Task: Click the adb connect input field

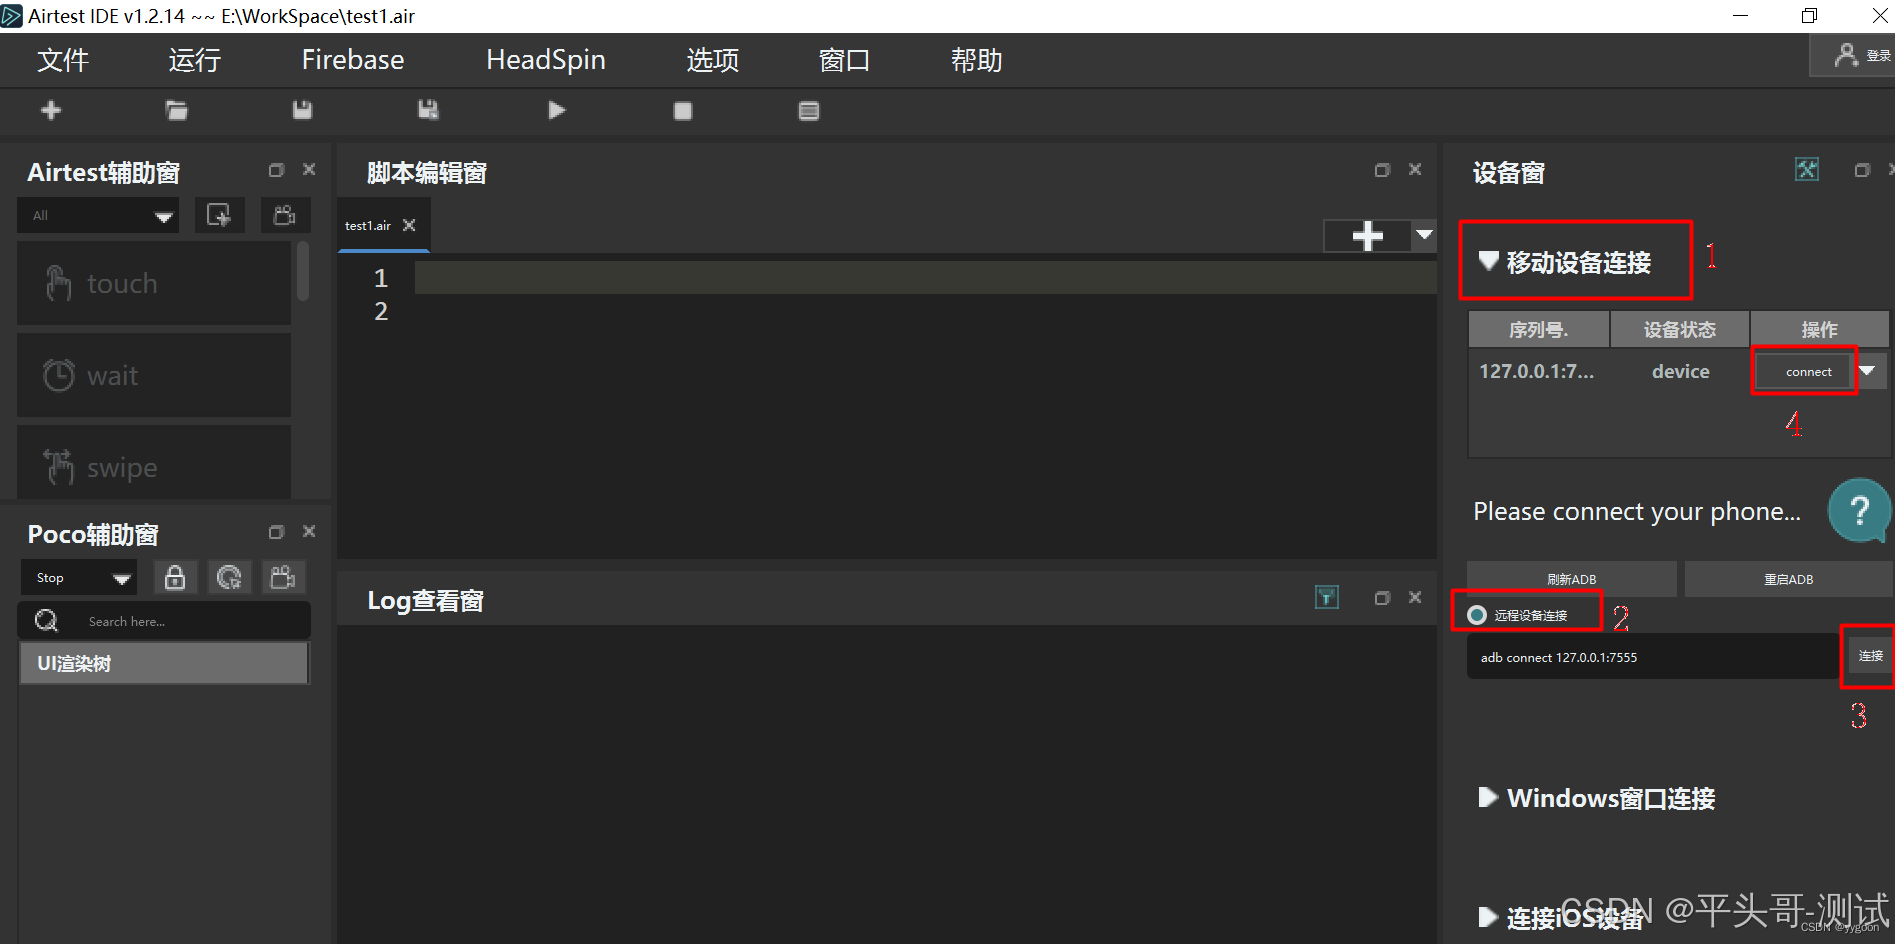Action: coord(1652,657)
